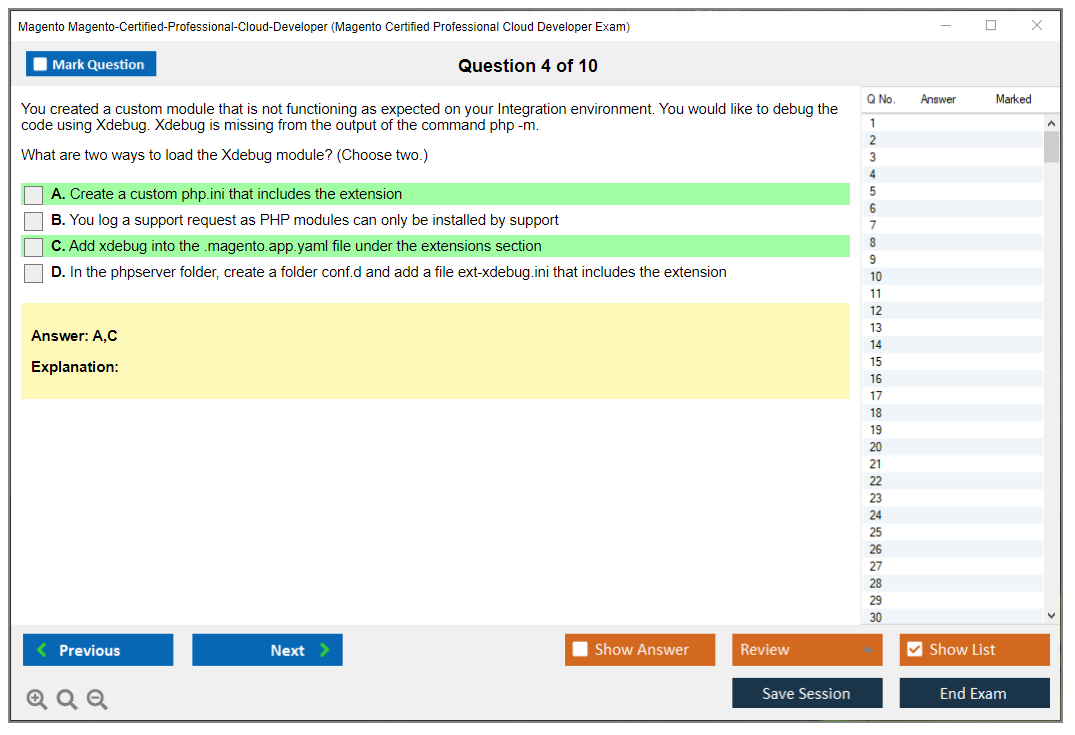Close the exam window
The image size is (1075, 735).
coord(1037,26)
